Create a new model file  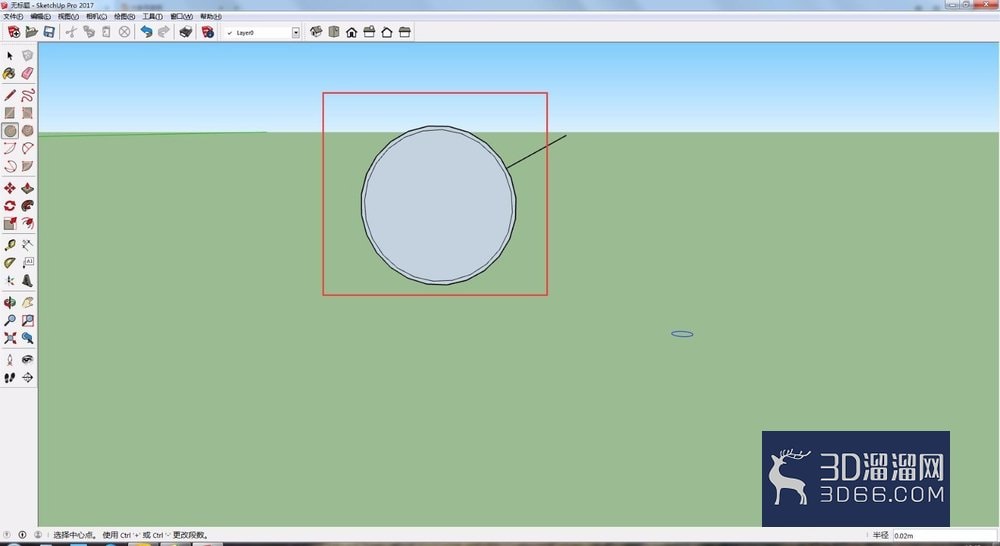pyautogui.click(x=13, y=32)
